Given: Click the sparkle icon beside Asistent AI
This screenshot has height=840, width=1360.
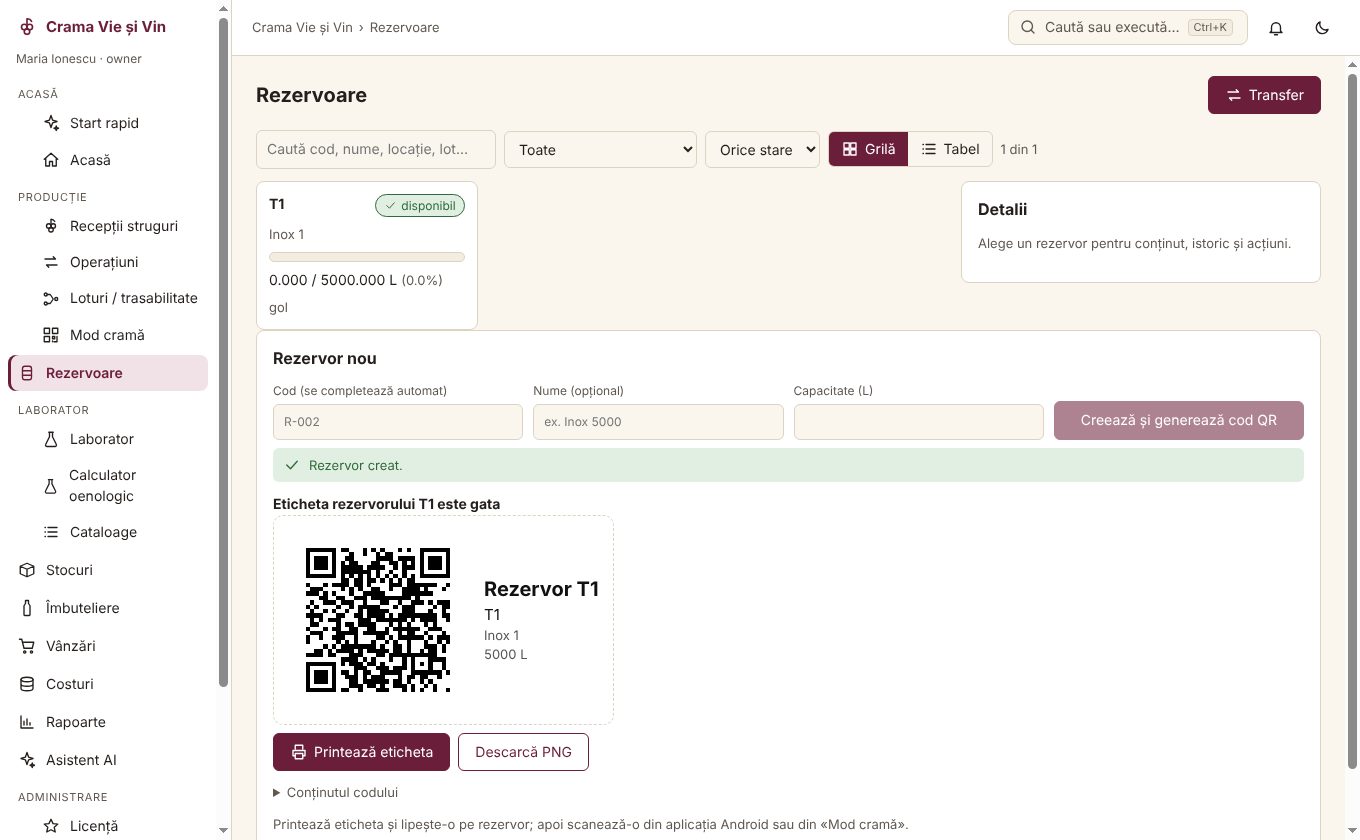Looking at the screenshot, I should [x=27, y=760].
